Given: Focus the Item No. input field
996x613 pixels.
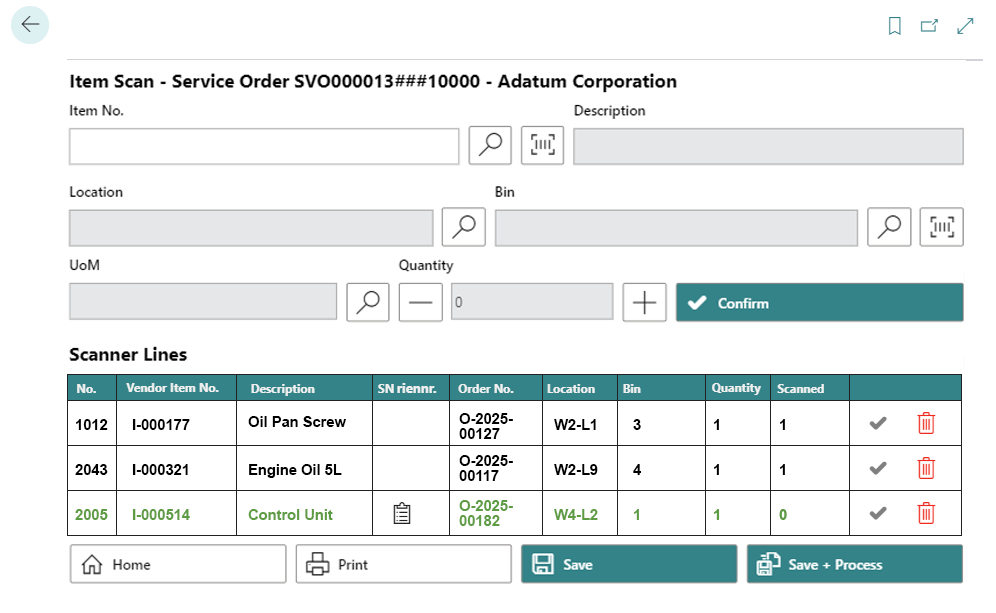Looking at the screenshot, I should (x=264, y=147).
